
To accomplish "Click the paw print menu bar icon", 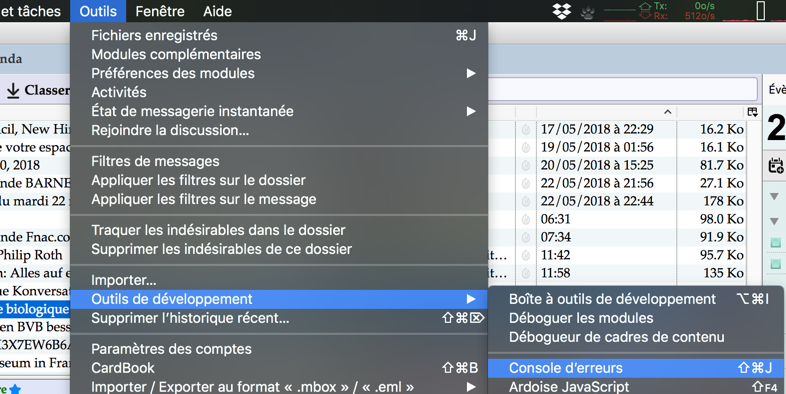I will (587, 12).
